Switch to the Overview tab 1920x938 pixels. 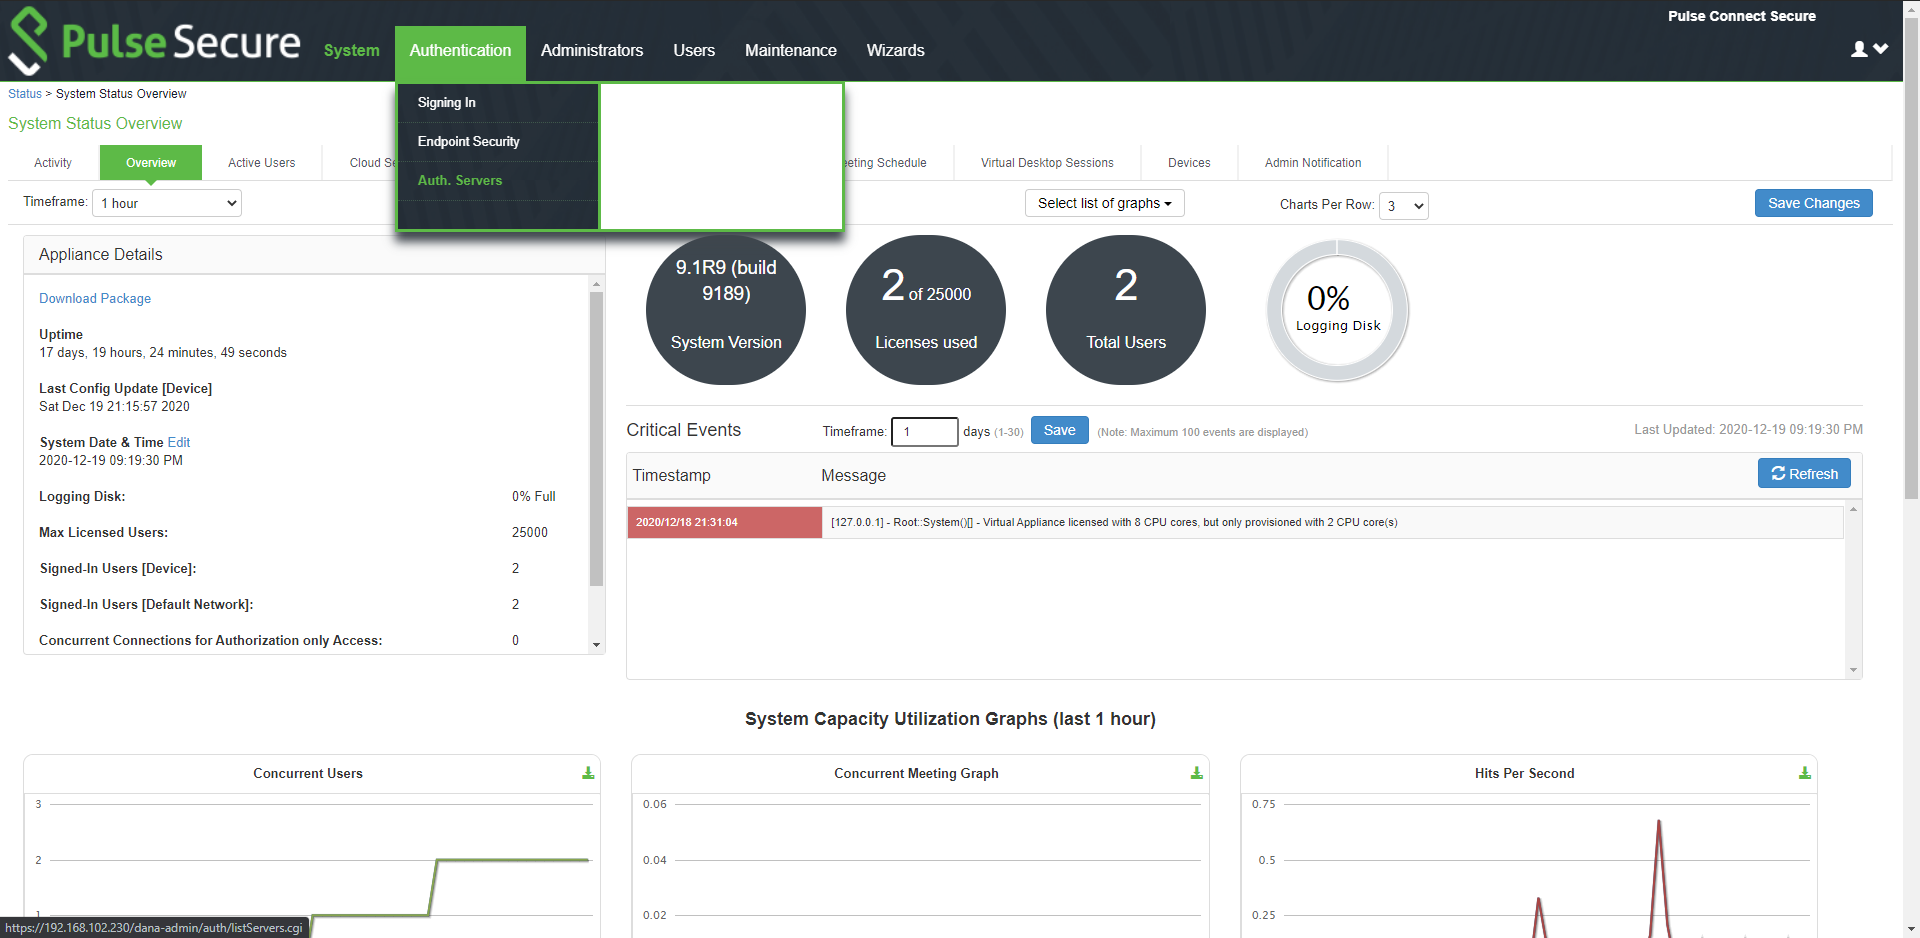151,163
